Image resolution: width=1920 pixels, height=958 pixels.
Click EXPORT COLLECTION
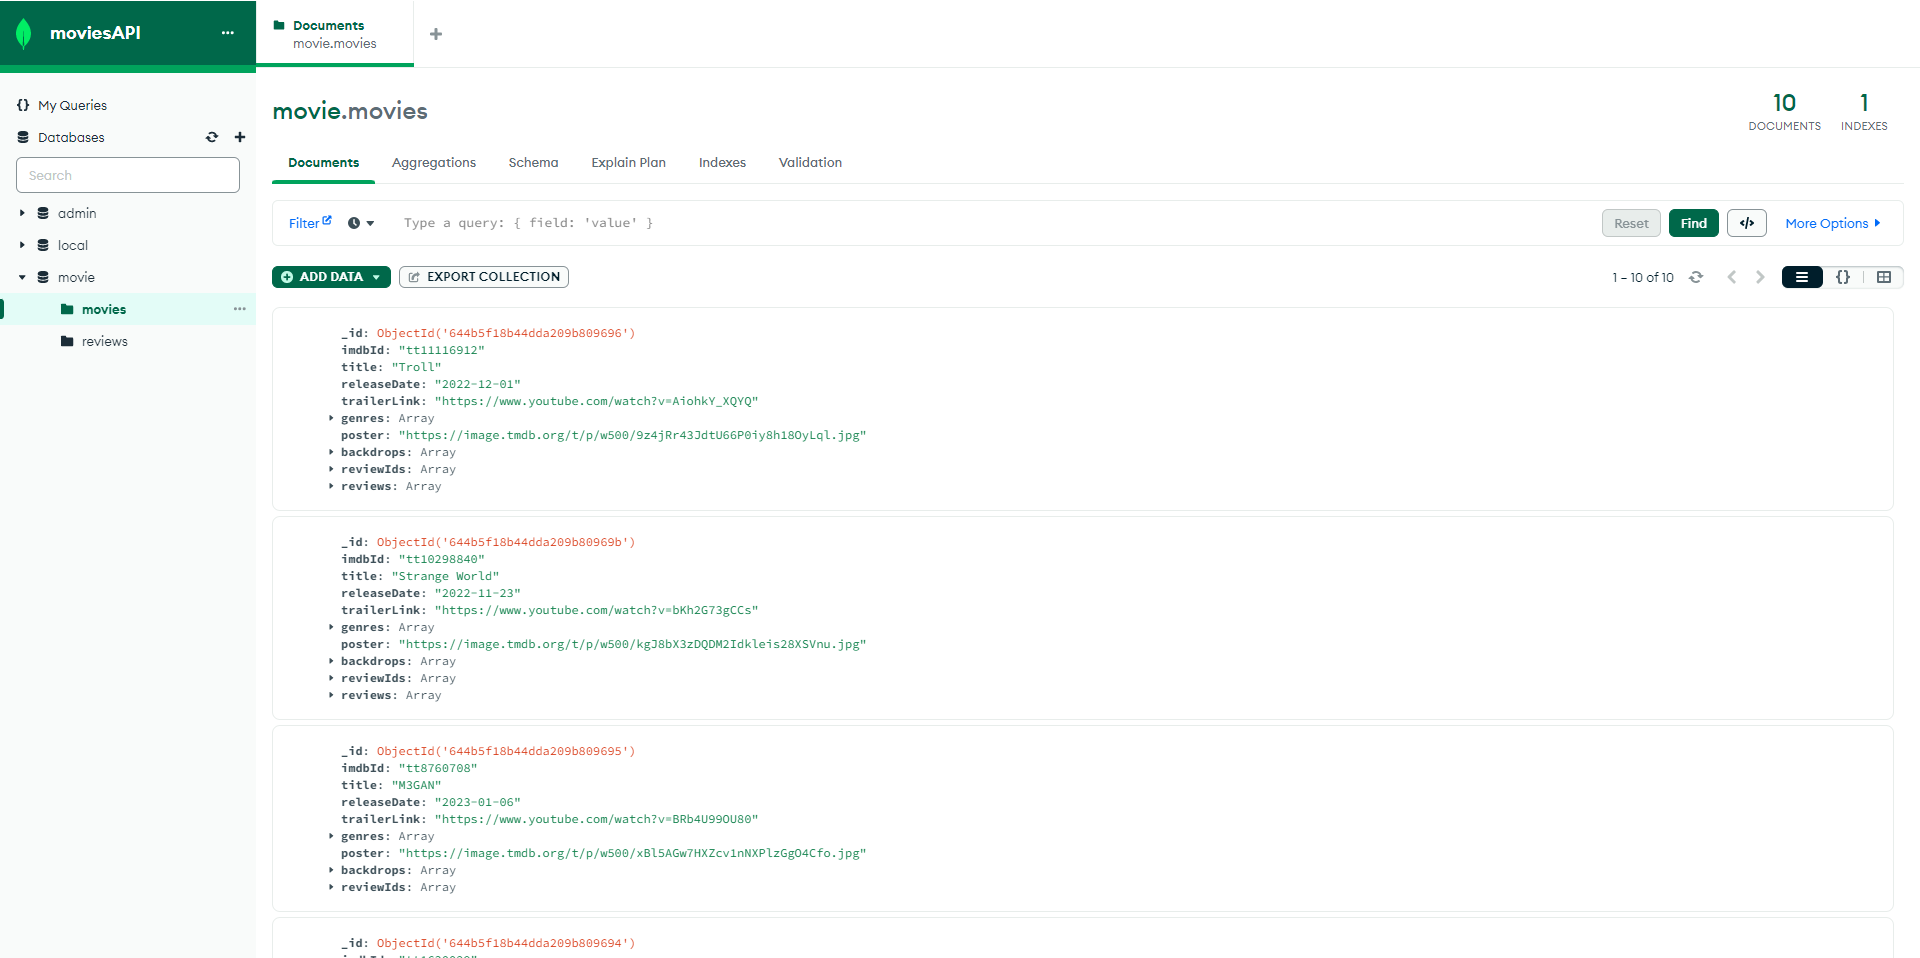tap(483, 277)
